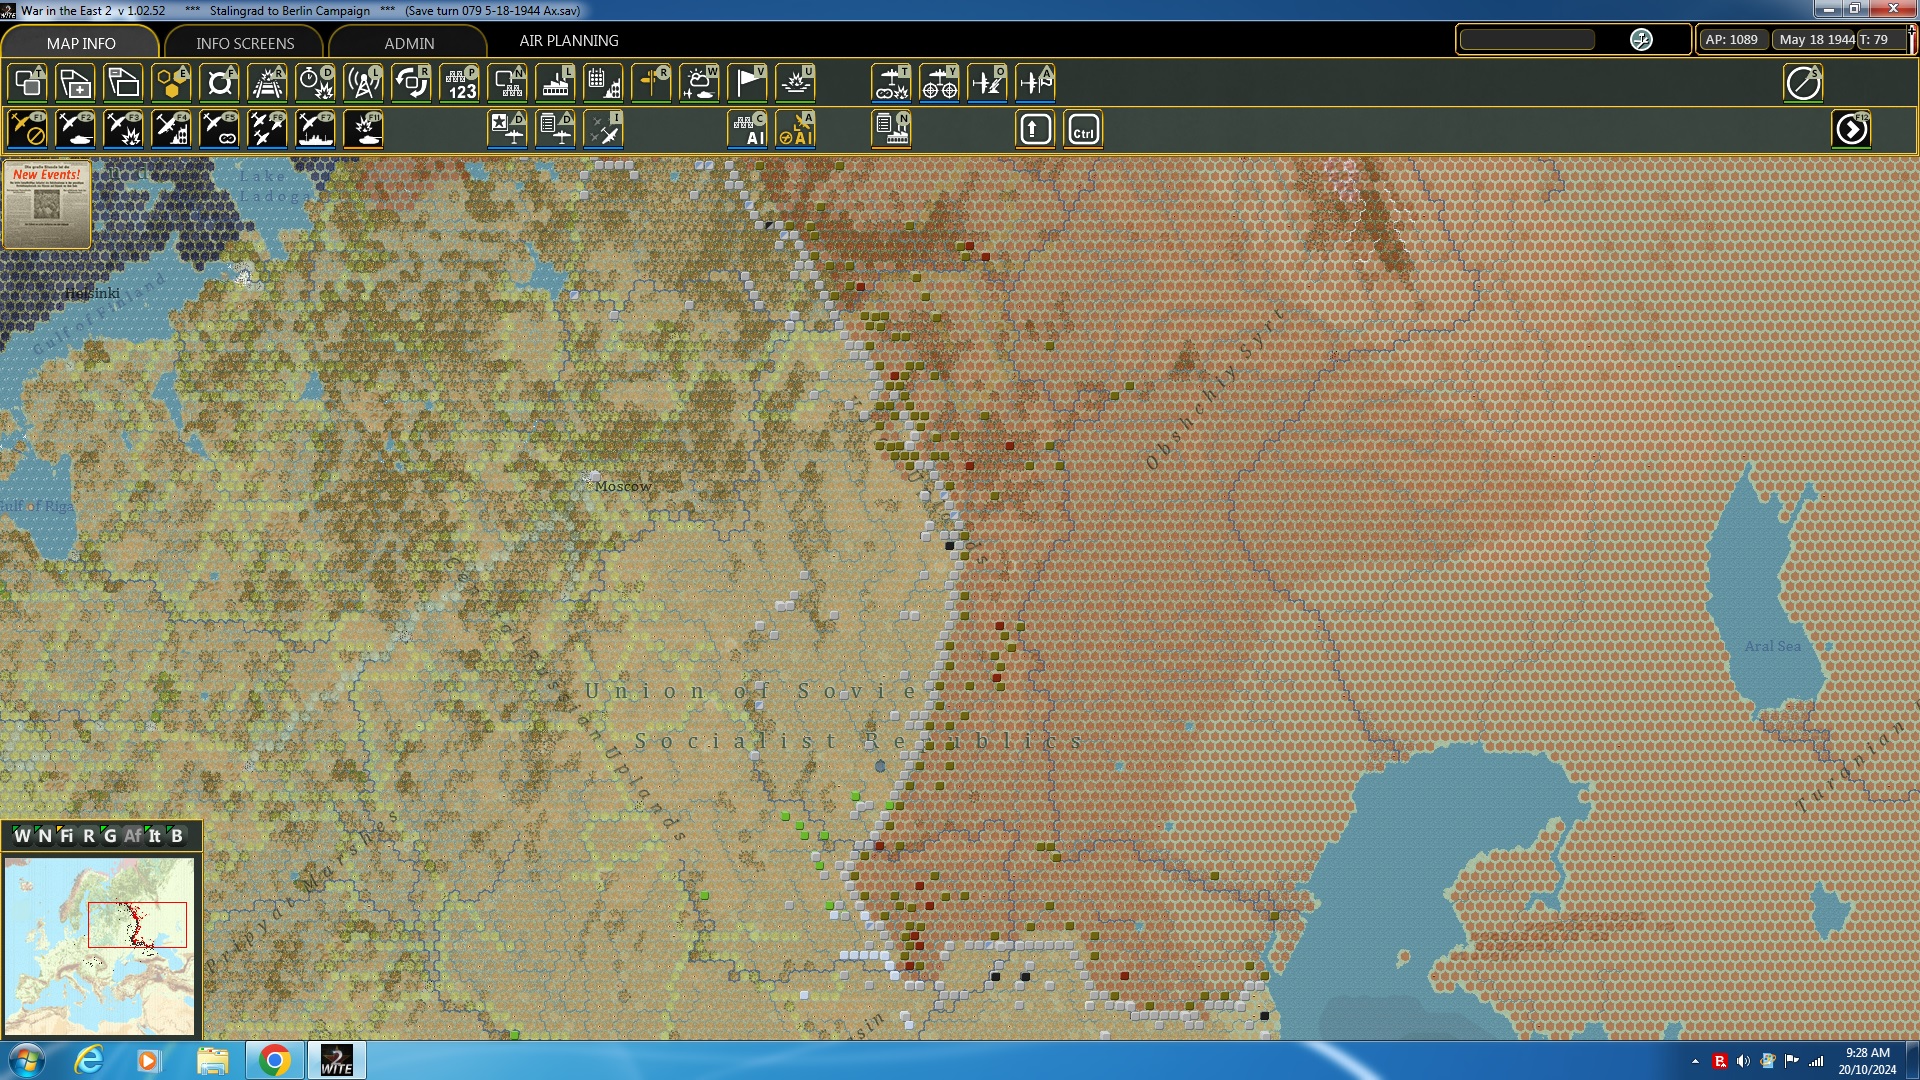Select F4 strategic city bombing mode
The image size is (1920, 1080).
tap(171, 130)
